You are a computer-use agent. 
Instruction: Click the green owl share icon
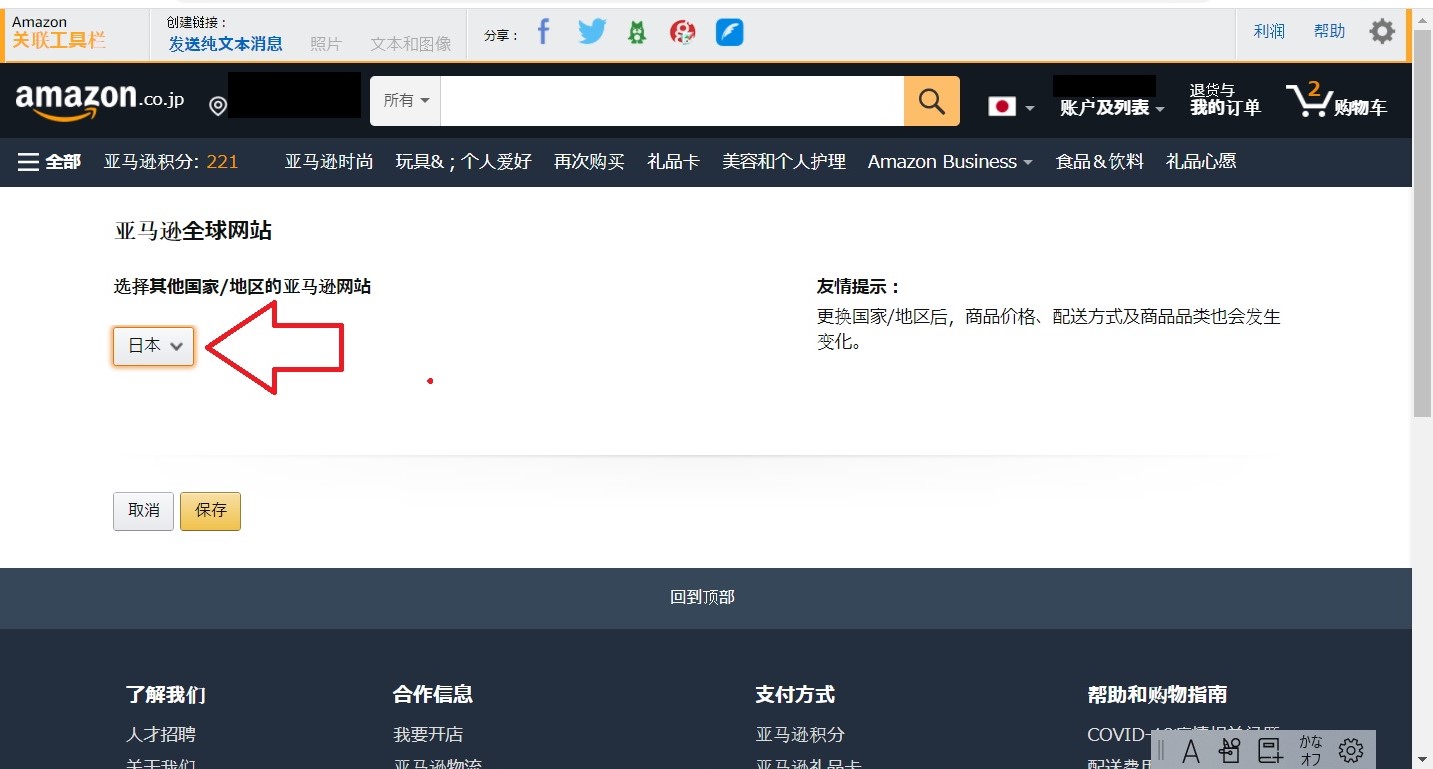637,33
